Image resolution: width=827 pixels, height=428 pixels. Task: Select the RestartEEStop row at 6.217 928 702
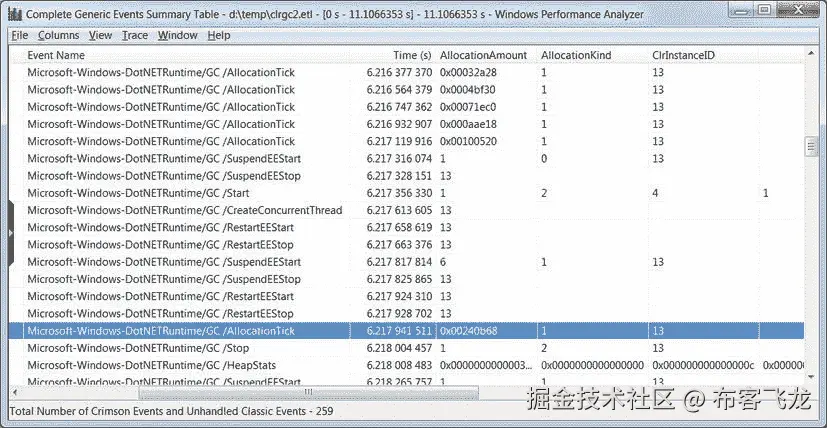point(406,313)
